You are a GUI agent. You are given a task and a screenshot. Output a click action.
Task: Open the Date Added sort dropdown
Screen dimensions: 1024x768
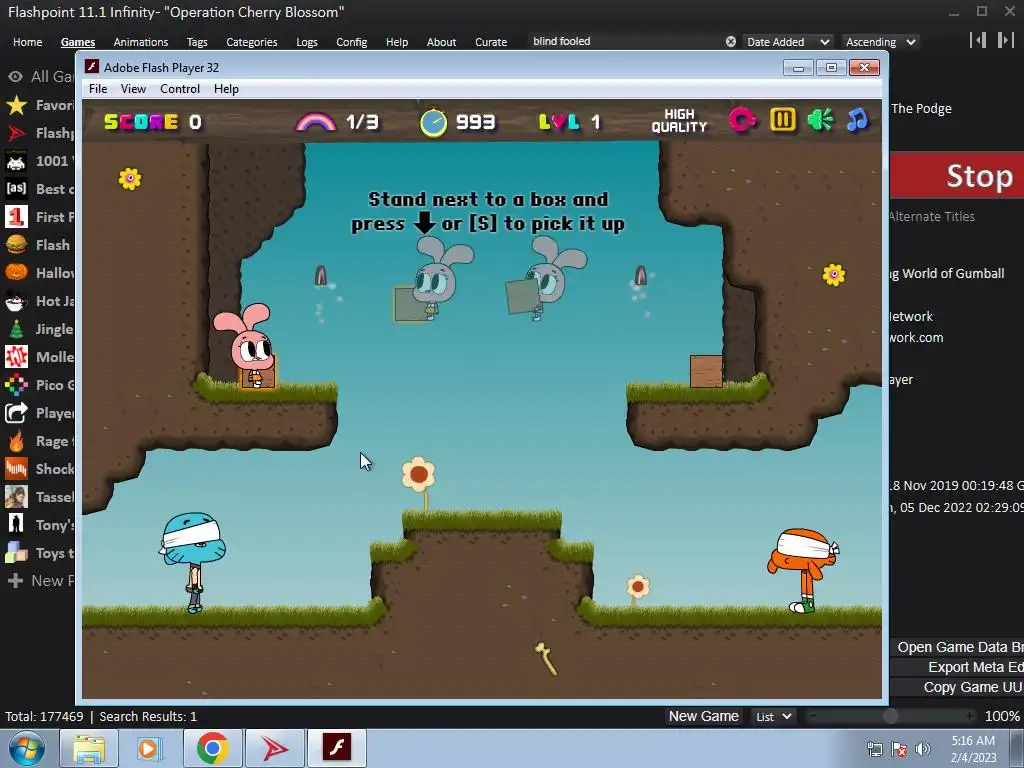tap(788, 42)
